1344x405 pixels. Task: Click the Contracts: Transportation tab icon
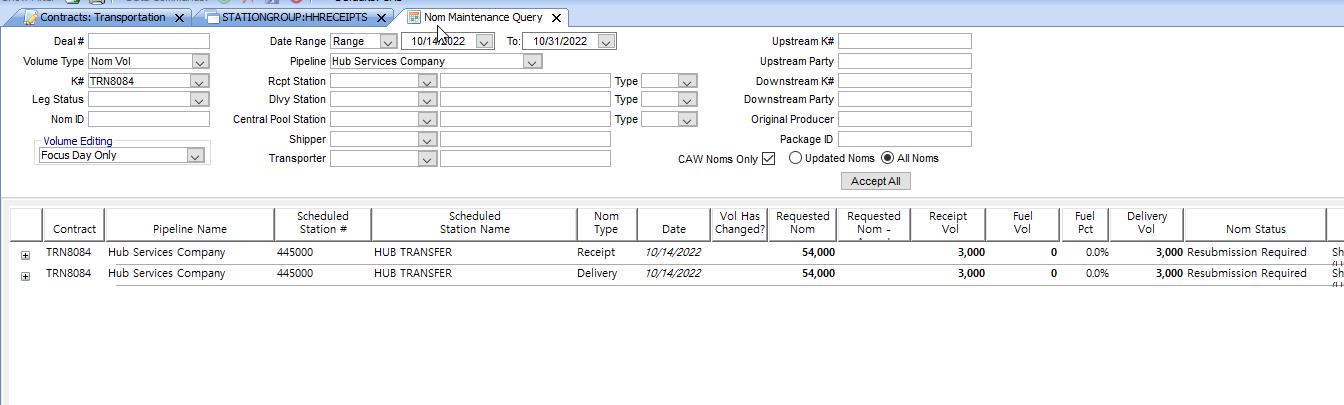(x=29, y=18)
